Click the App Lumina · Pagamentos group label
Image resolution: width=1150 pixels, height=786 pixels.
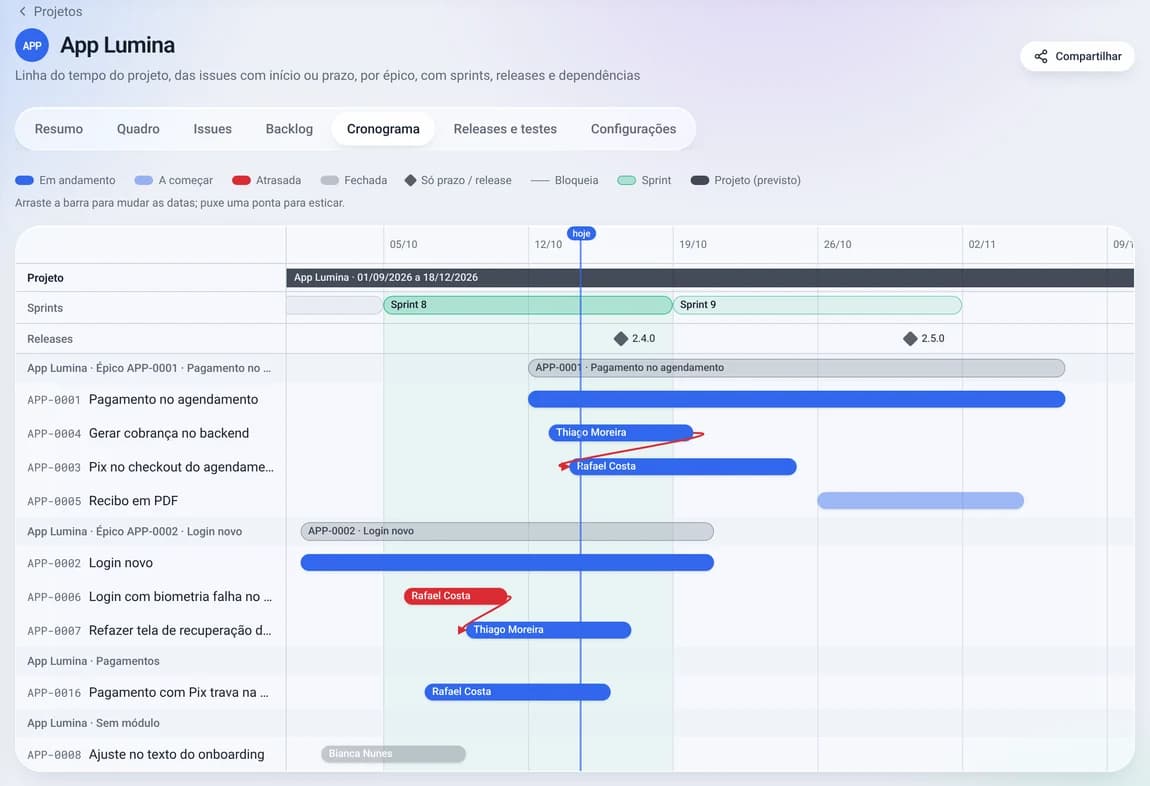[93, 661]
